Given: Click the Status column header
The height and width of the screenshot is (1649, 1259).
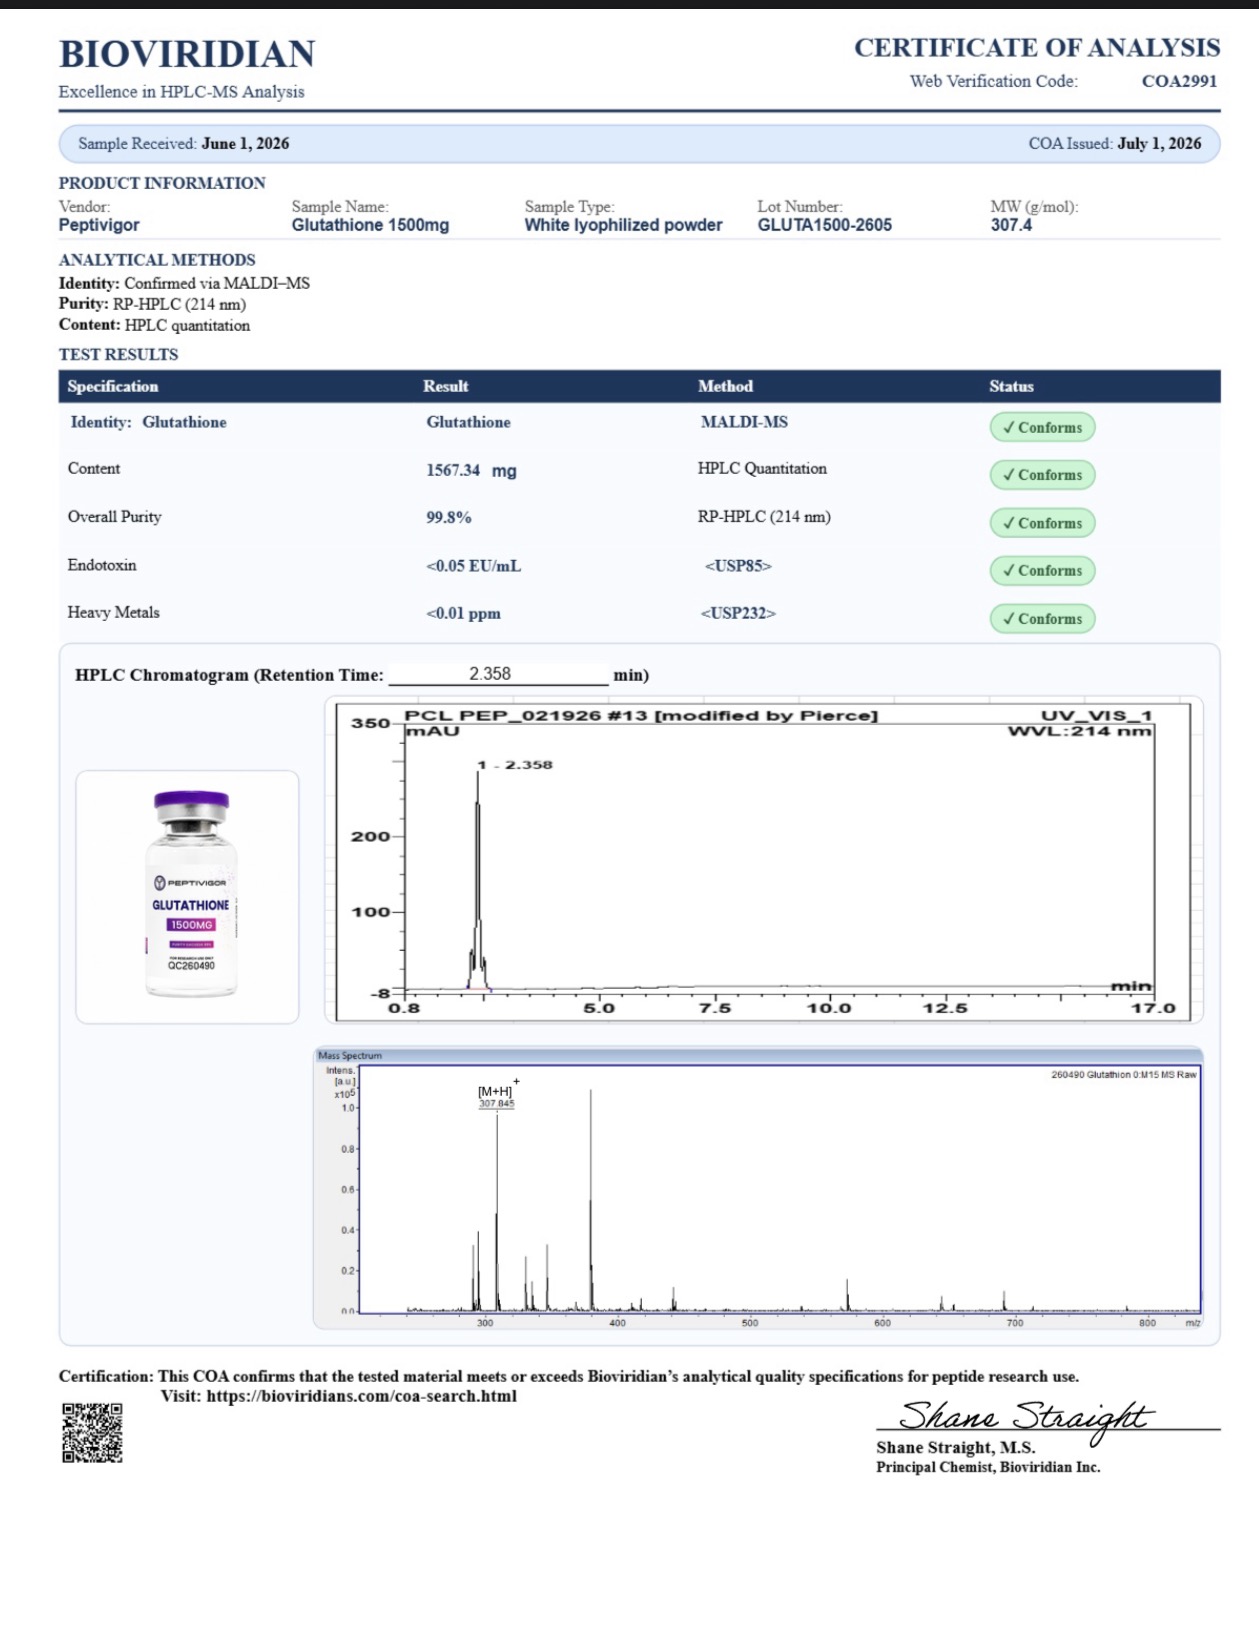Looking at the screenshot, I should coord(1011,386).
